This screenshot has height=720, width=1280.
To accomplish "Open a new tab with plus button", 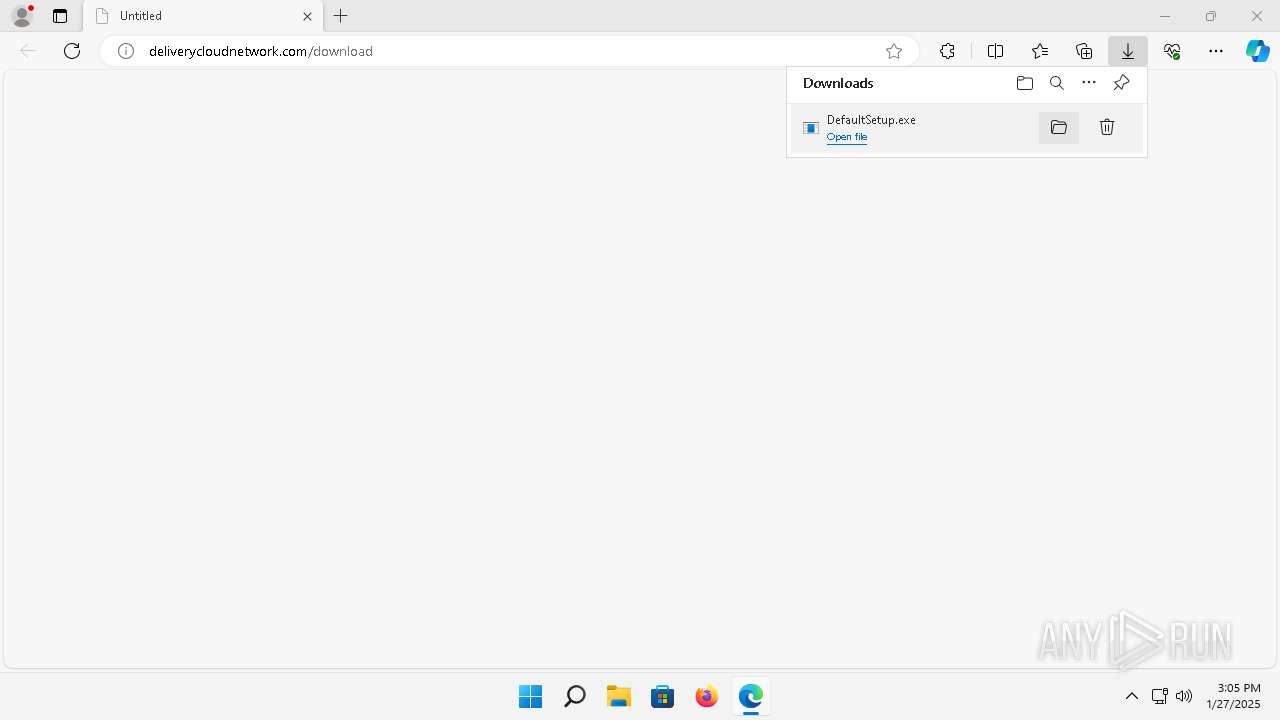I will 341,16.
